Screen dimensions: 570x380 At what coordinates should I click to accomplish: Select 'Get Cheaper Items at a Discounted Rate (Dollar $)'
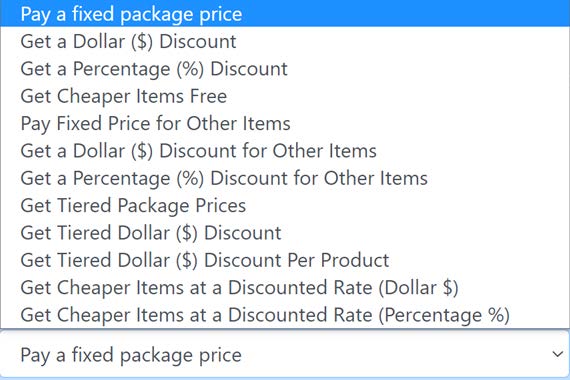pyautogui.click(x=285, y=287)
